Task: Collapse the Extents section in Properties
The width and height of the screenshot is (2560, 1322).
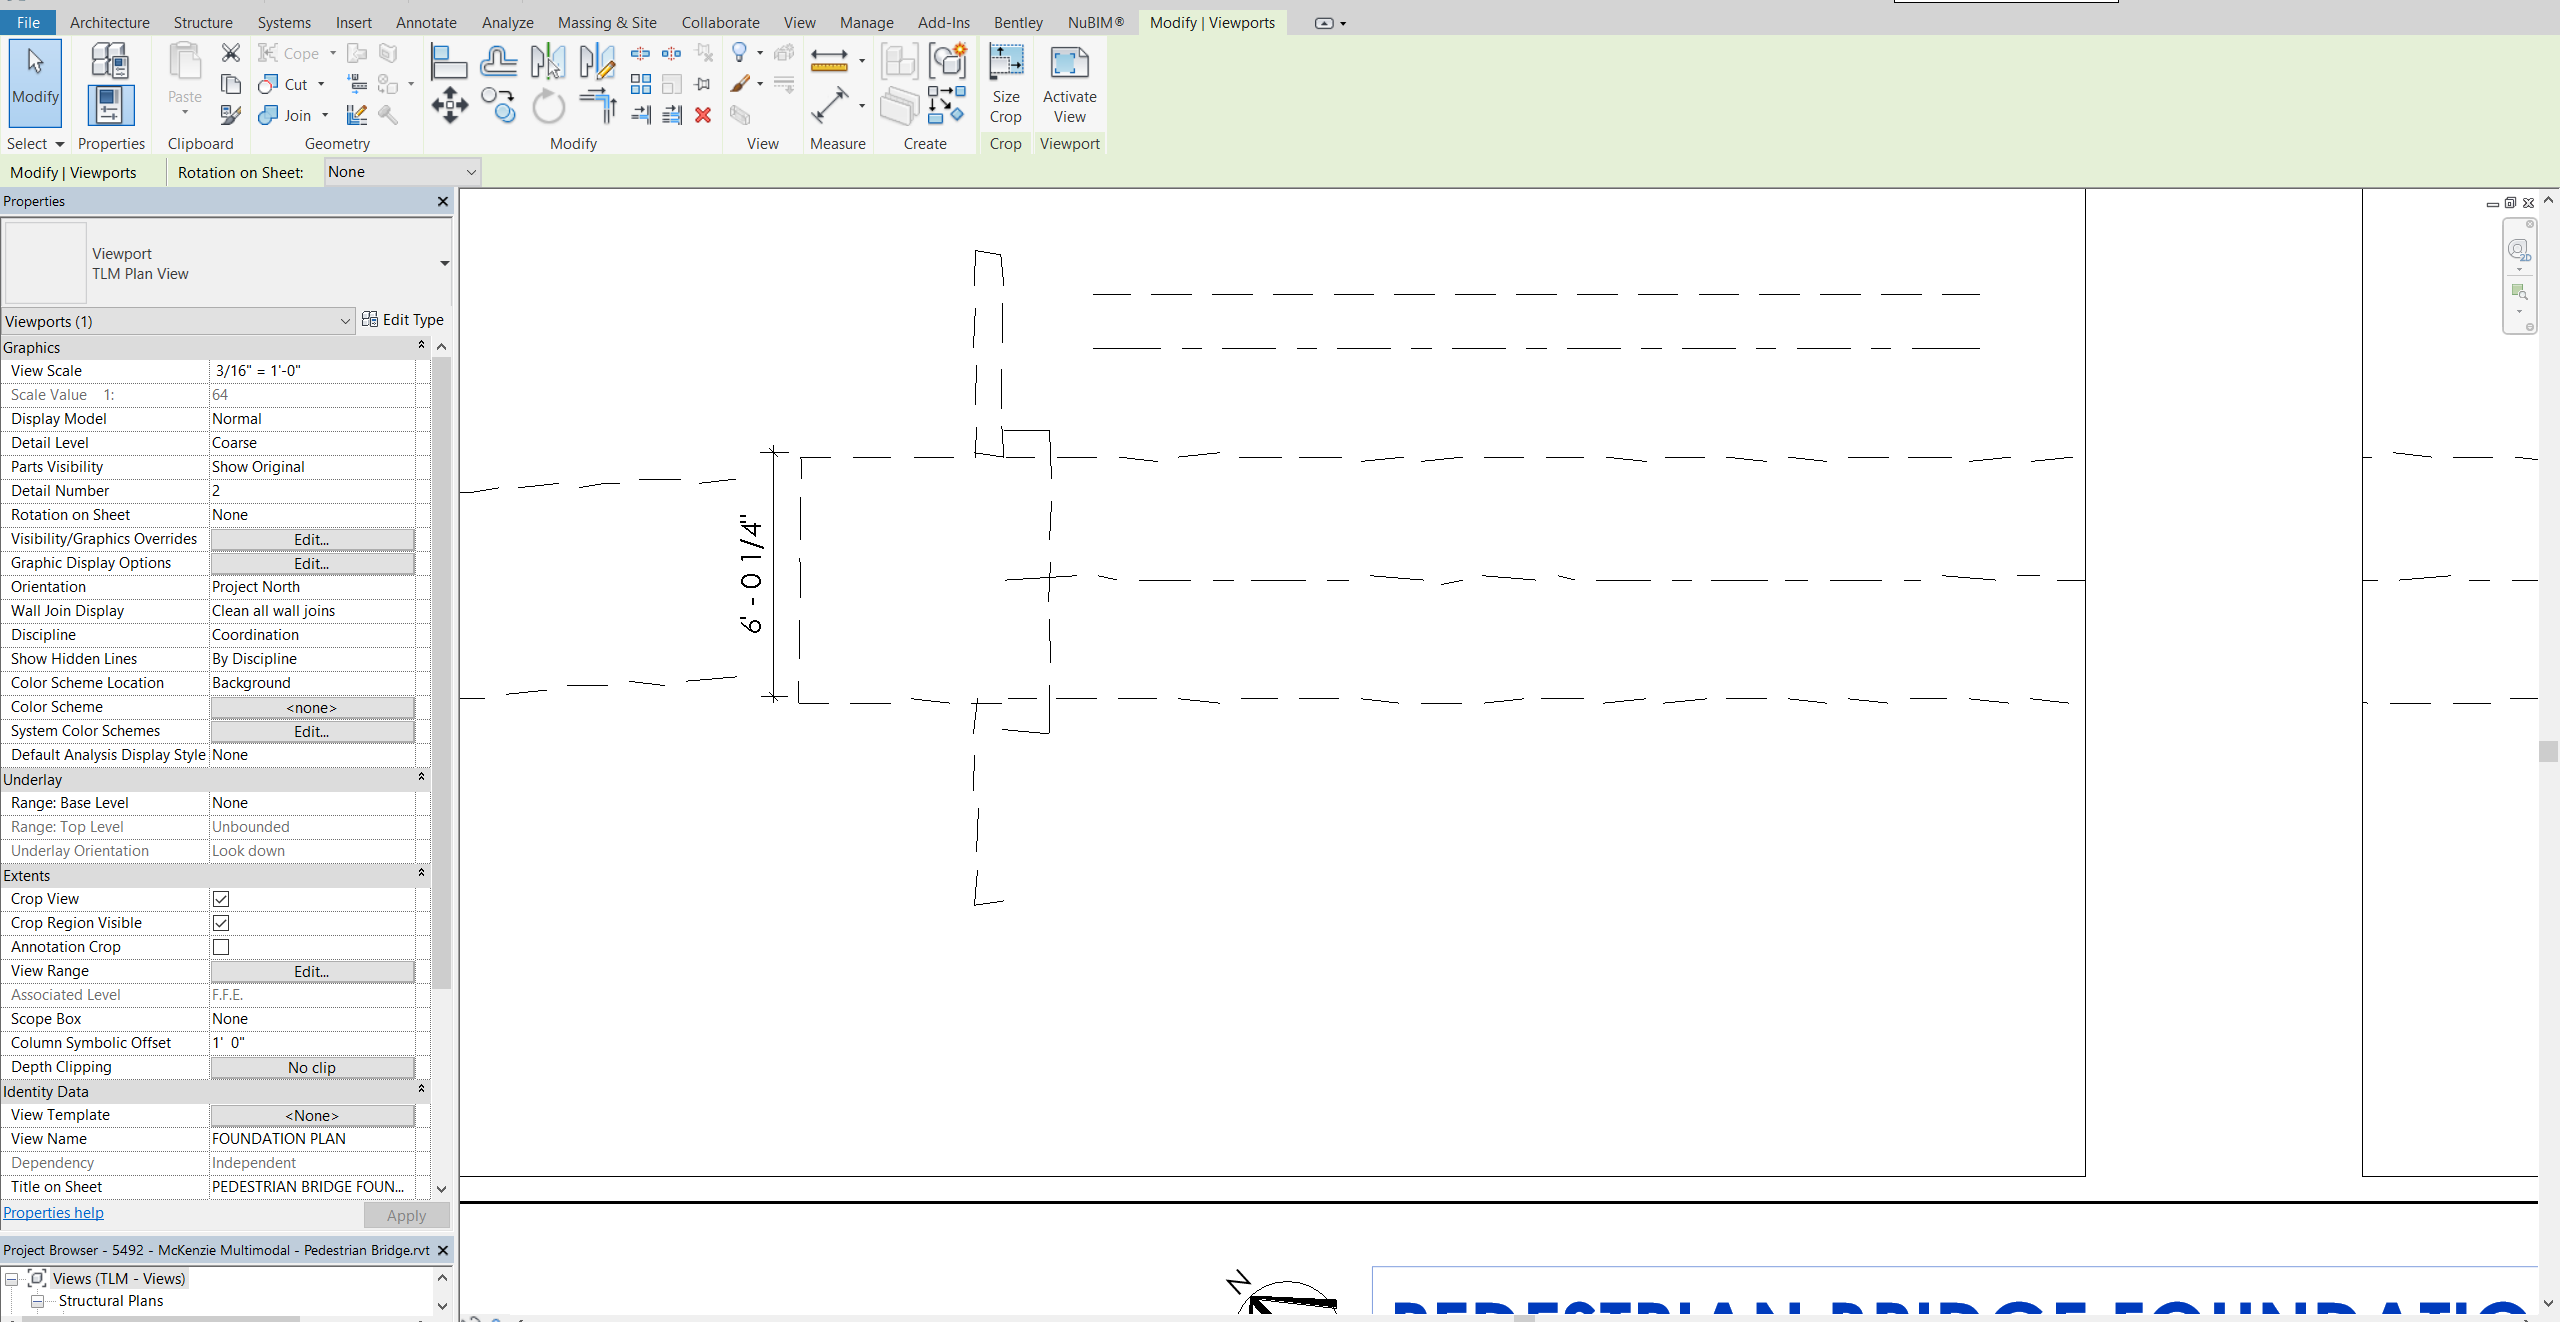Action: [x=421, y=874]
